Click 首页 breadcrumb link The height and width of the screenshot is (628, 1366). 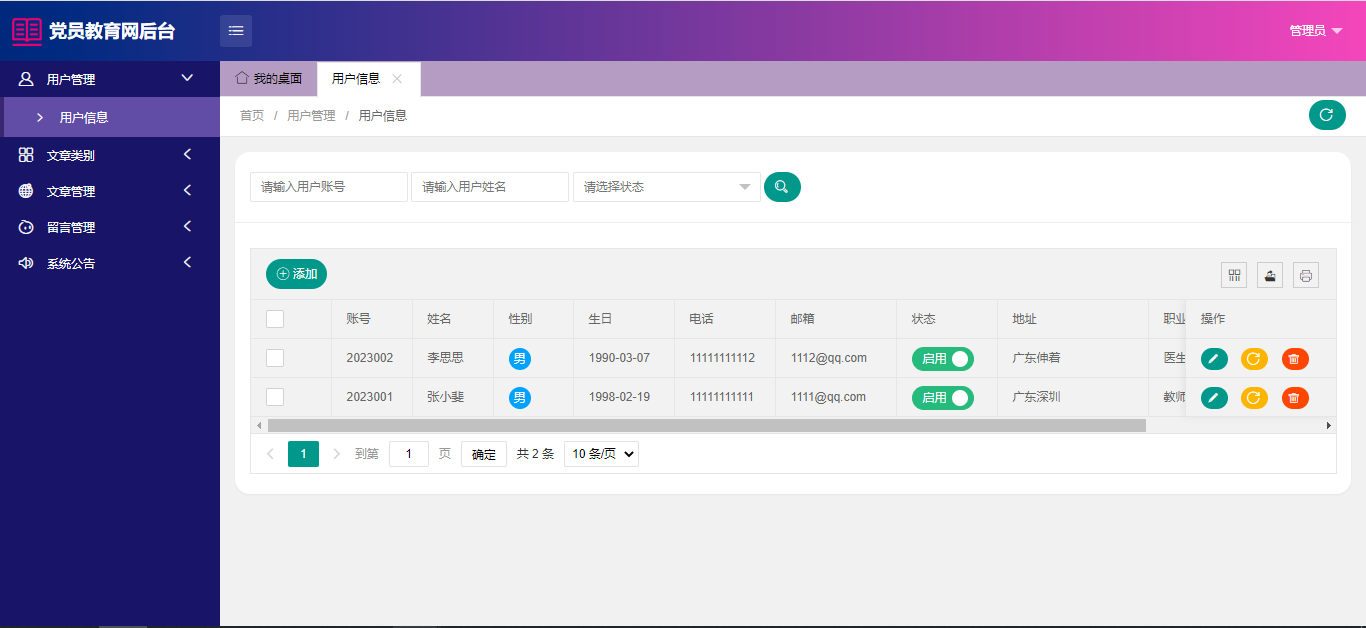click(x=252, y=116)
